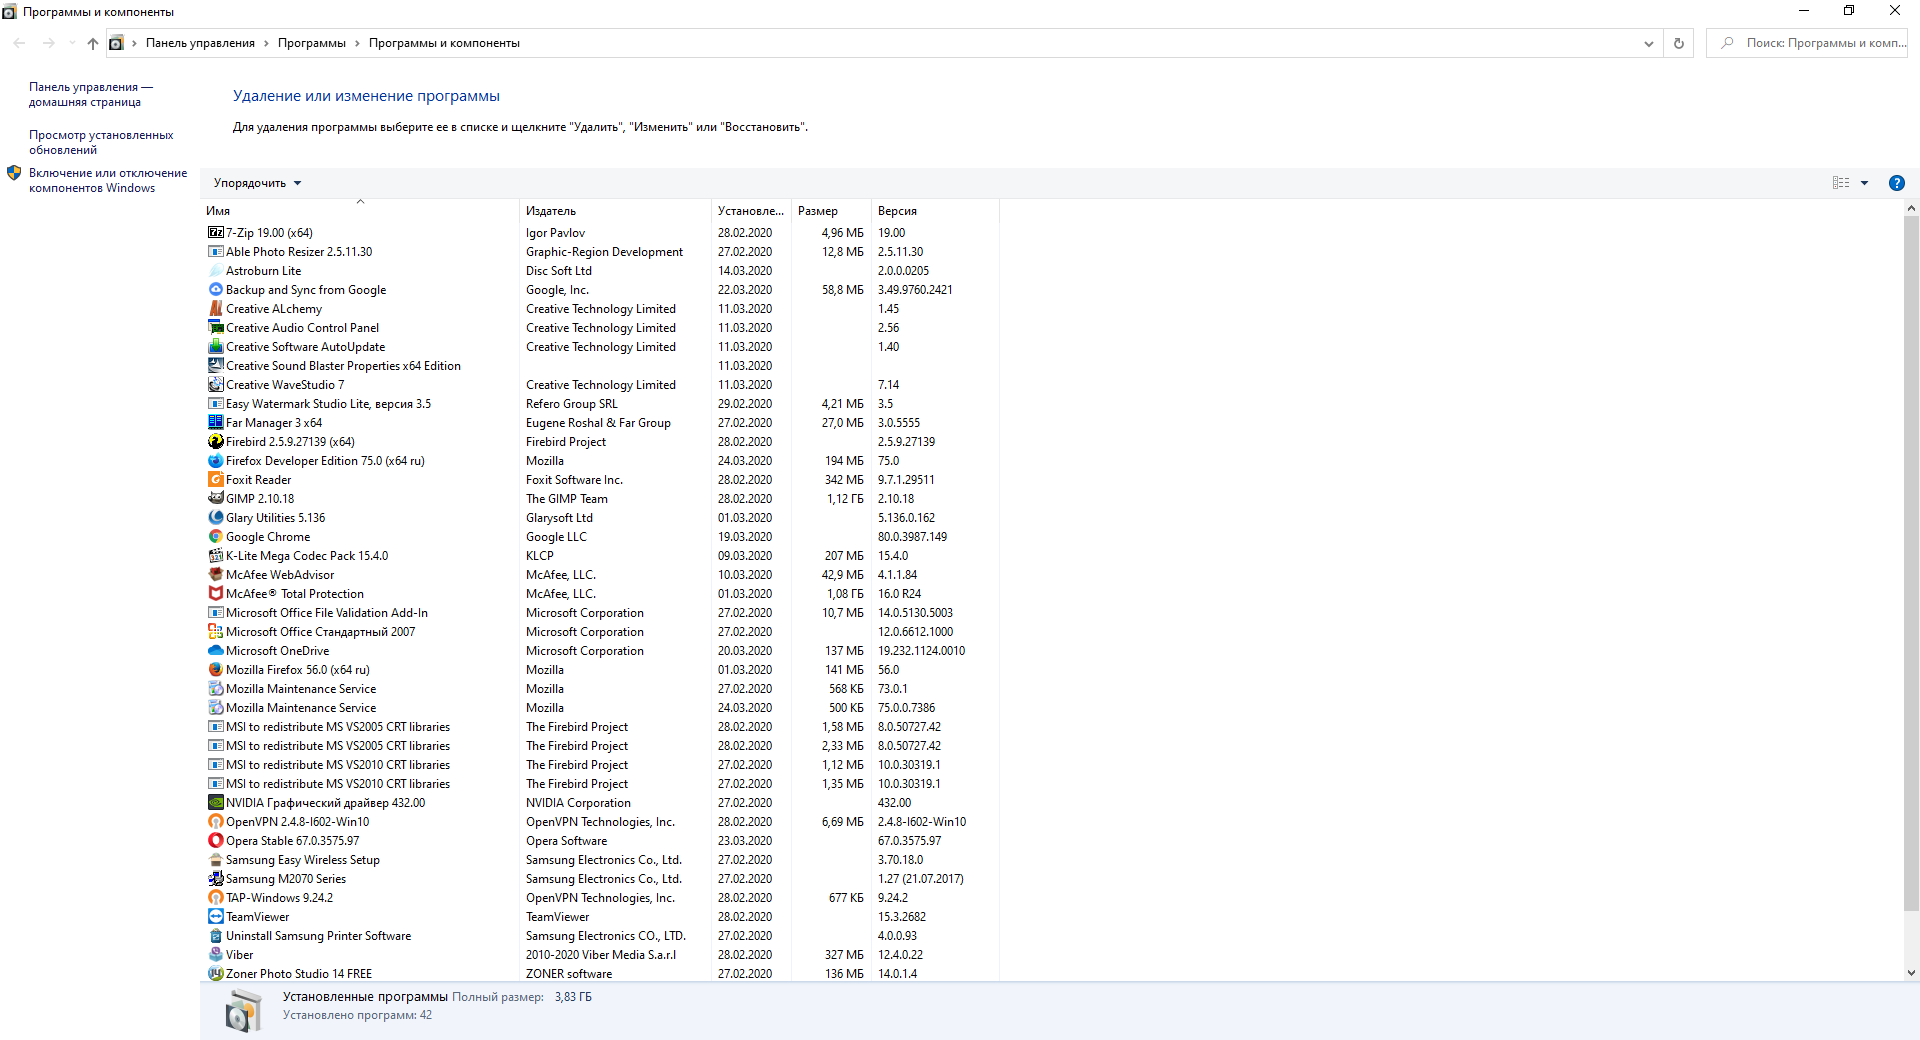Open Панель управления домашняя страница link

91,94
